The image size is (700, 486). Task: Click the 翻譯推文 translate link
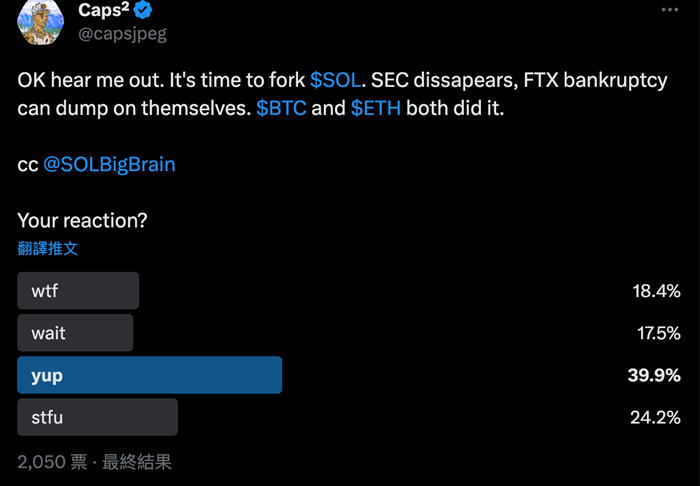pos(47,247)
